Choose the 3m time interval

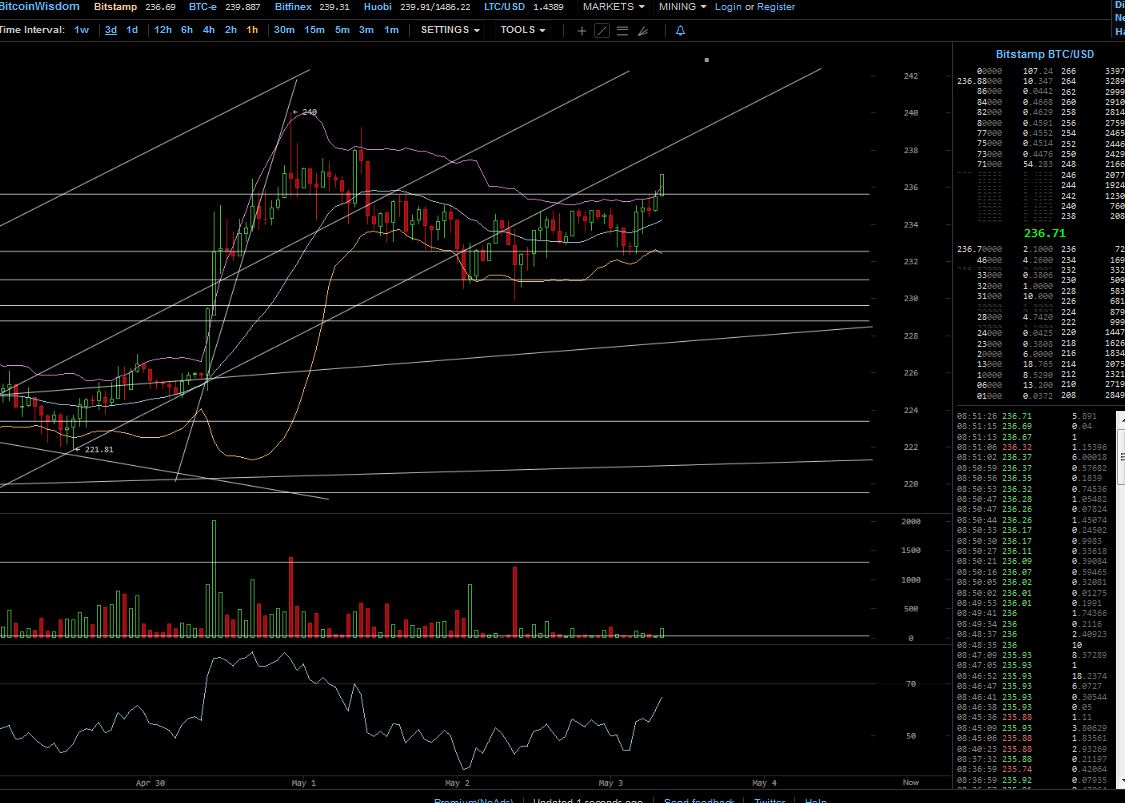click(366, 30)
